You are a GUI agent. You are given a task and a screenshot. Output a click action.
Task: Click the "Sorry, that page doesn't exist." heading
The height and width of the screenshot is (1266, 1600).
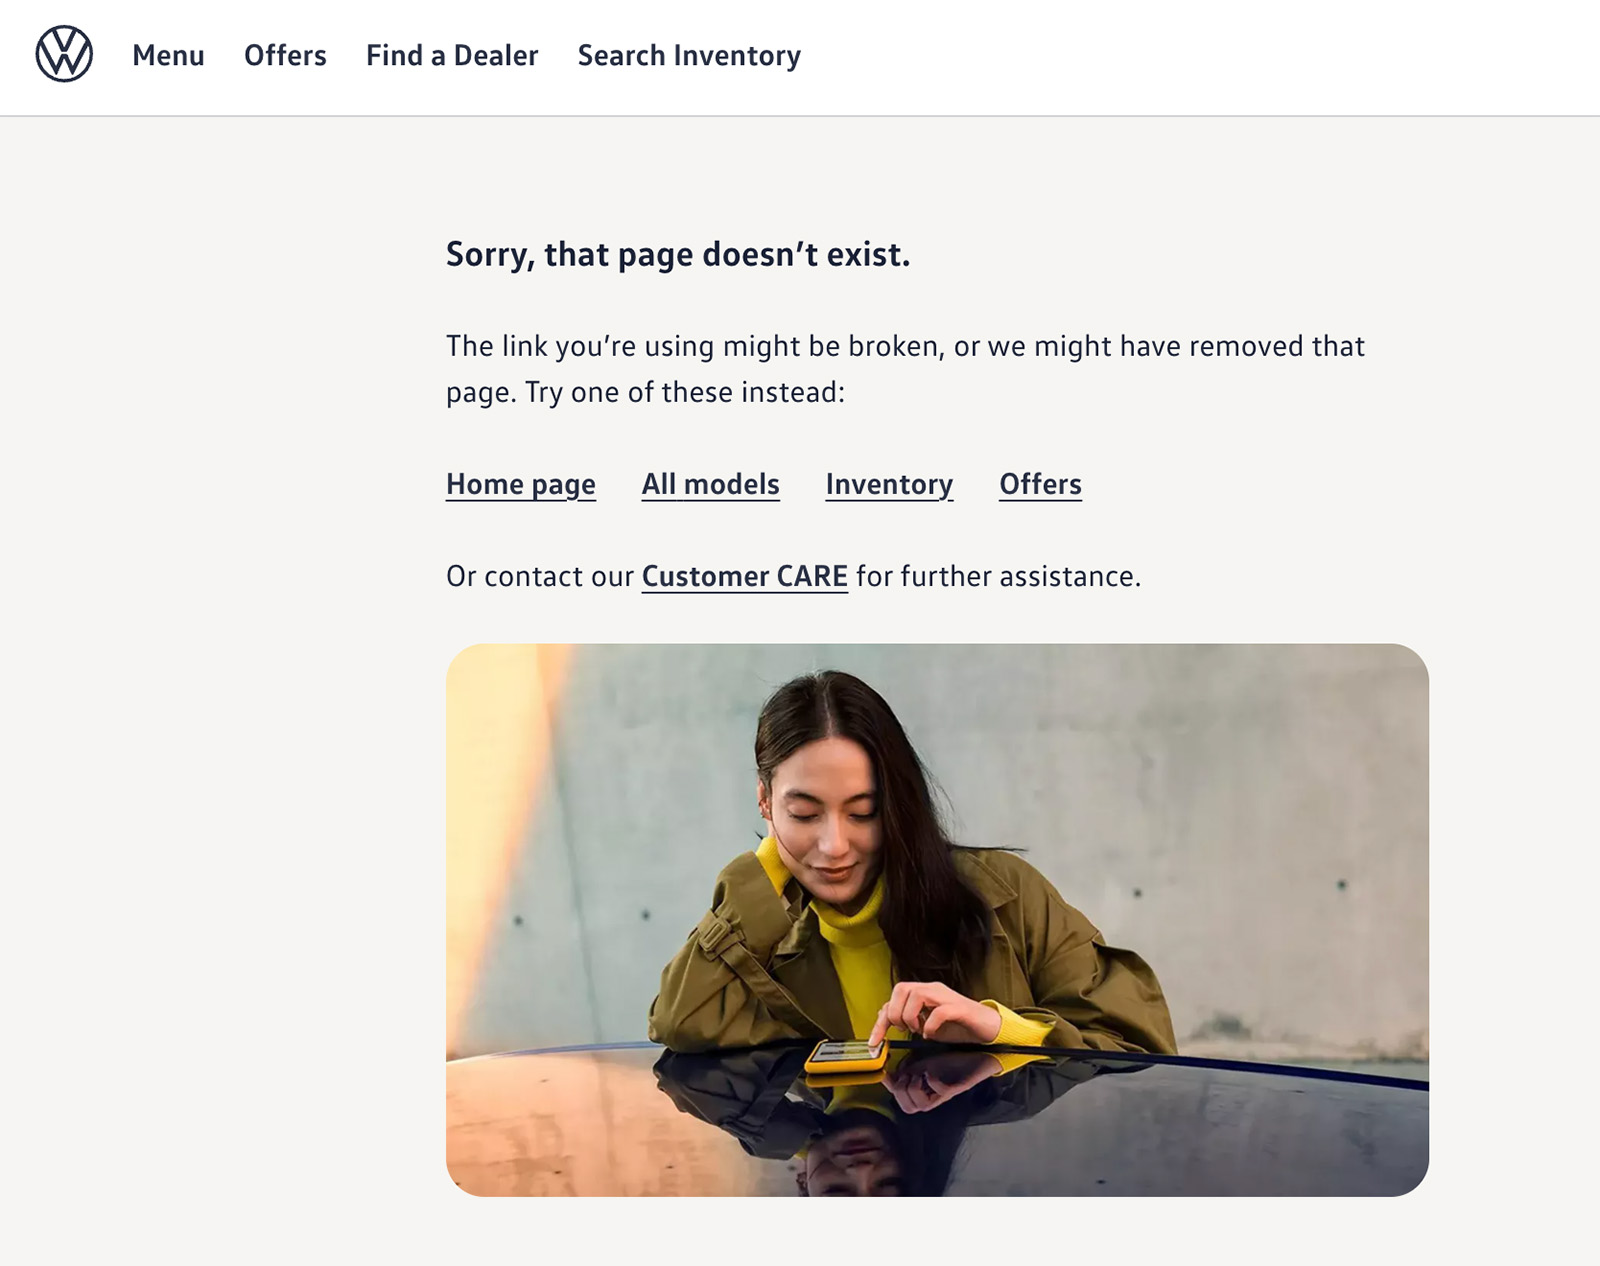(678, 255)
